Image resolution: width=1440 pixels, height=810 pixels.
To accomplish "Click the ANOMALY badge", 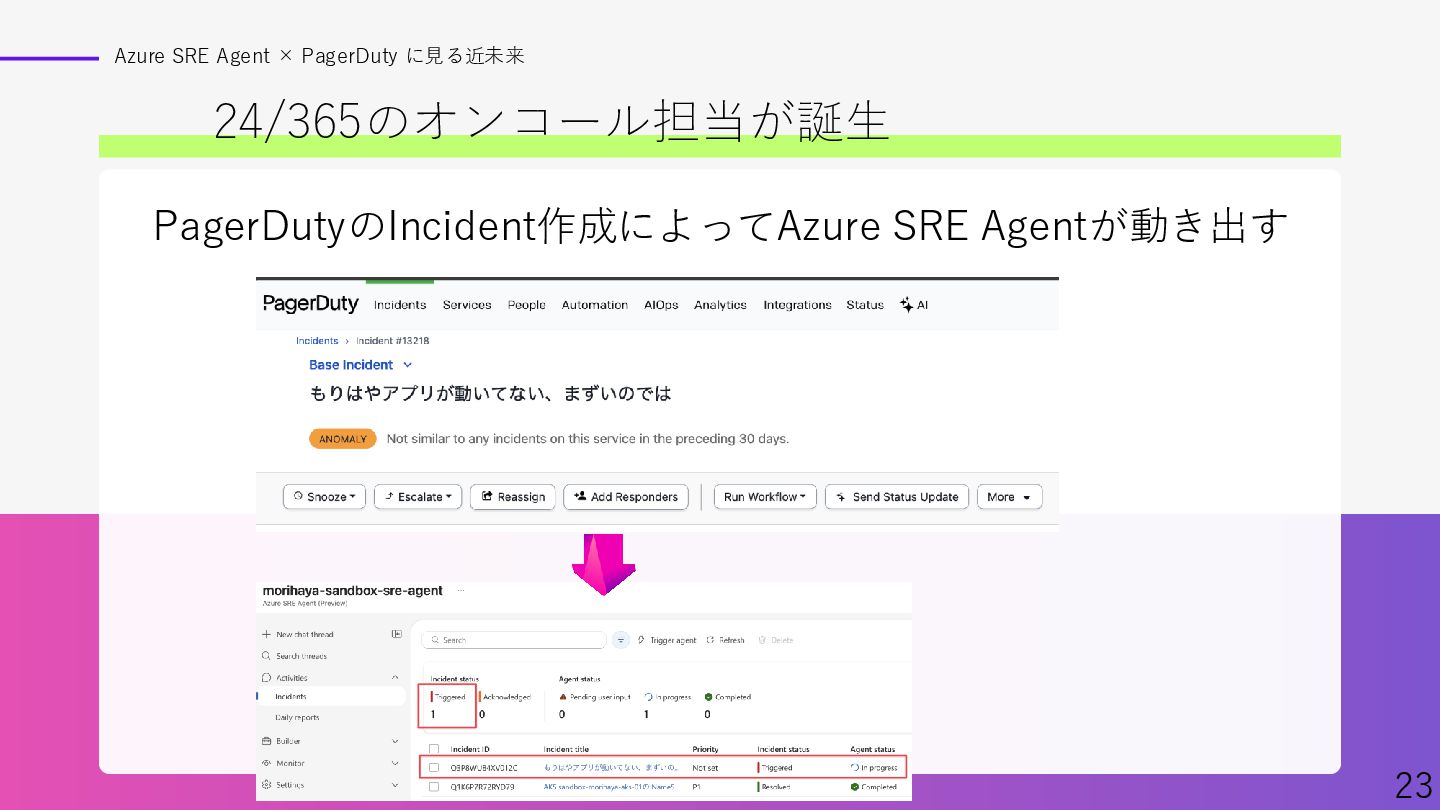I will (343, 439).
